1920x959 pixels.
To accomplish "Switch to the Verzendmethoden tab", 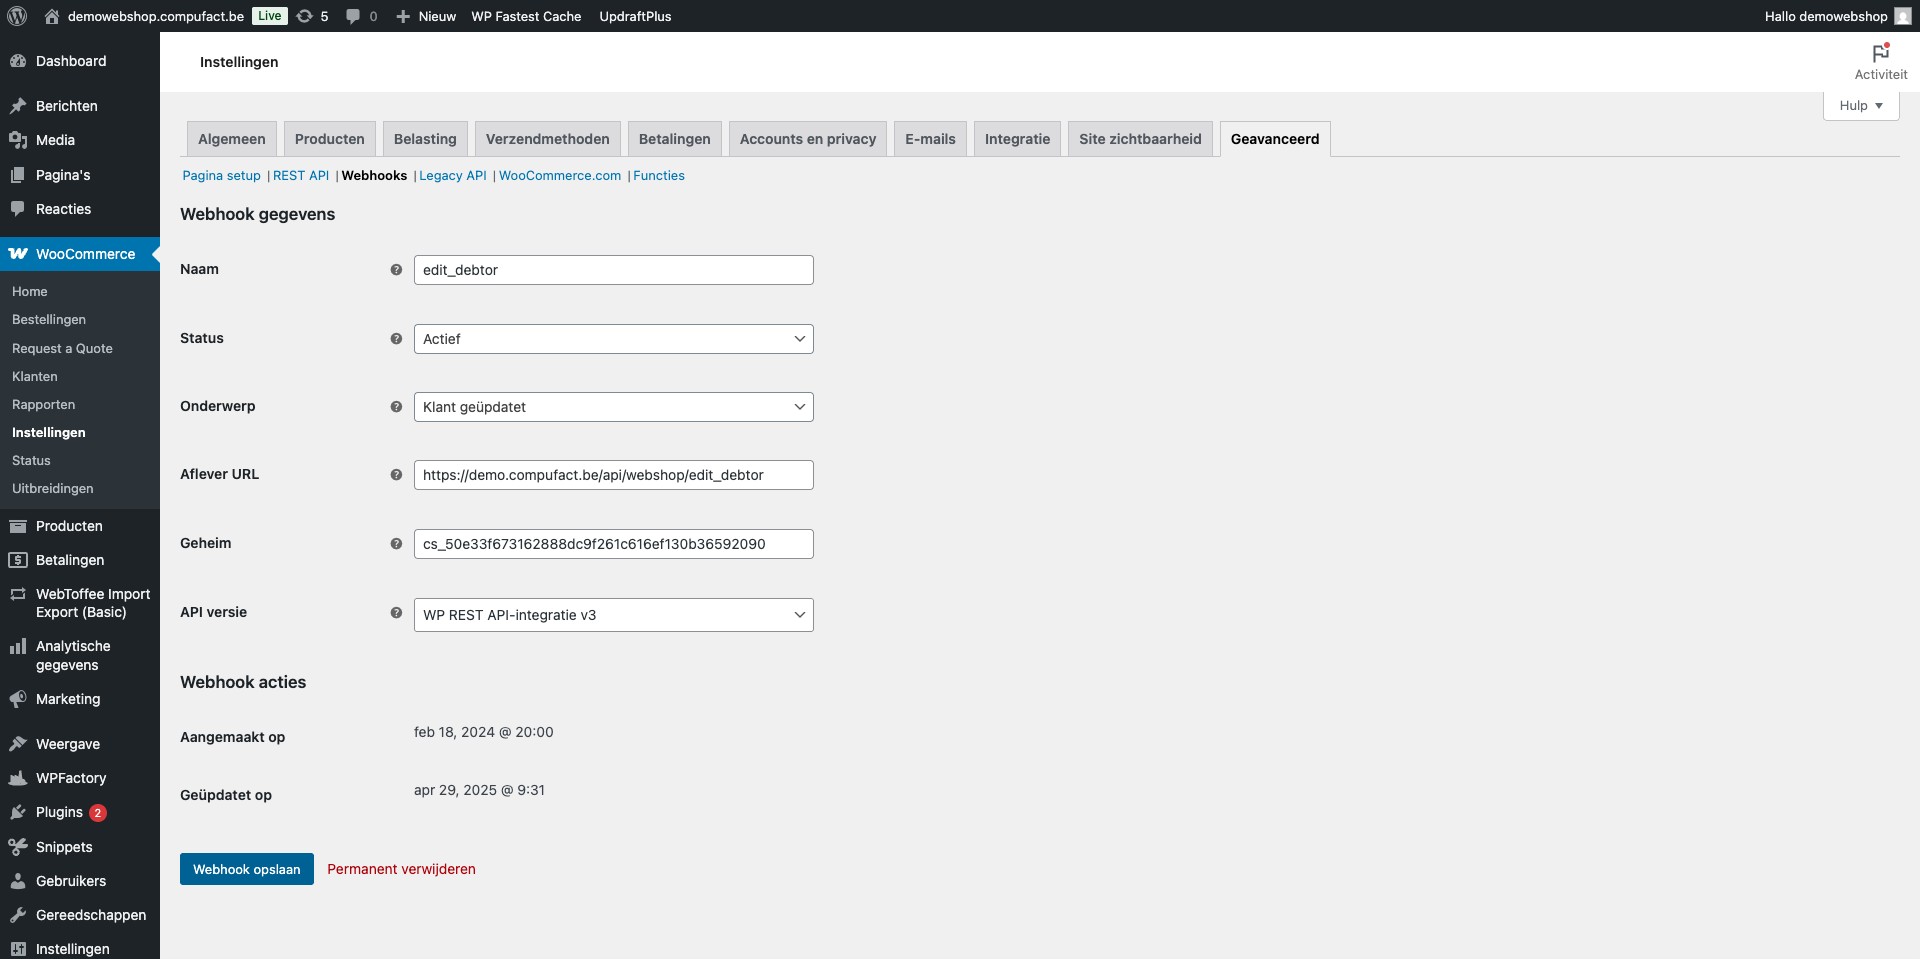I will tap(547, 139).
